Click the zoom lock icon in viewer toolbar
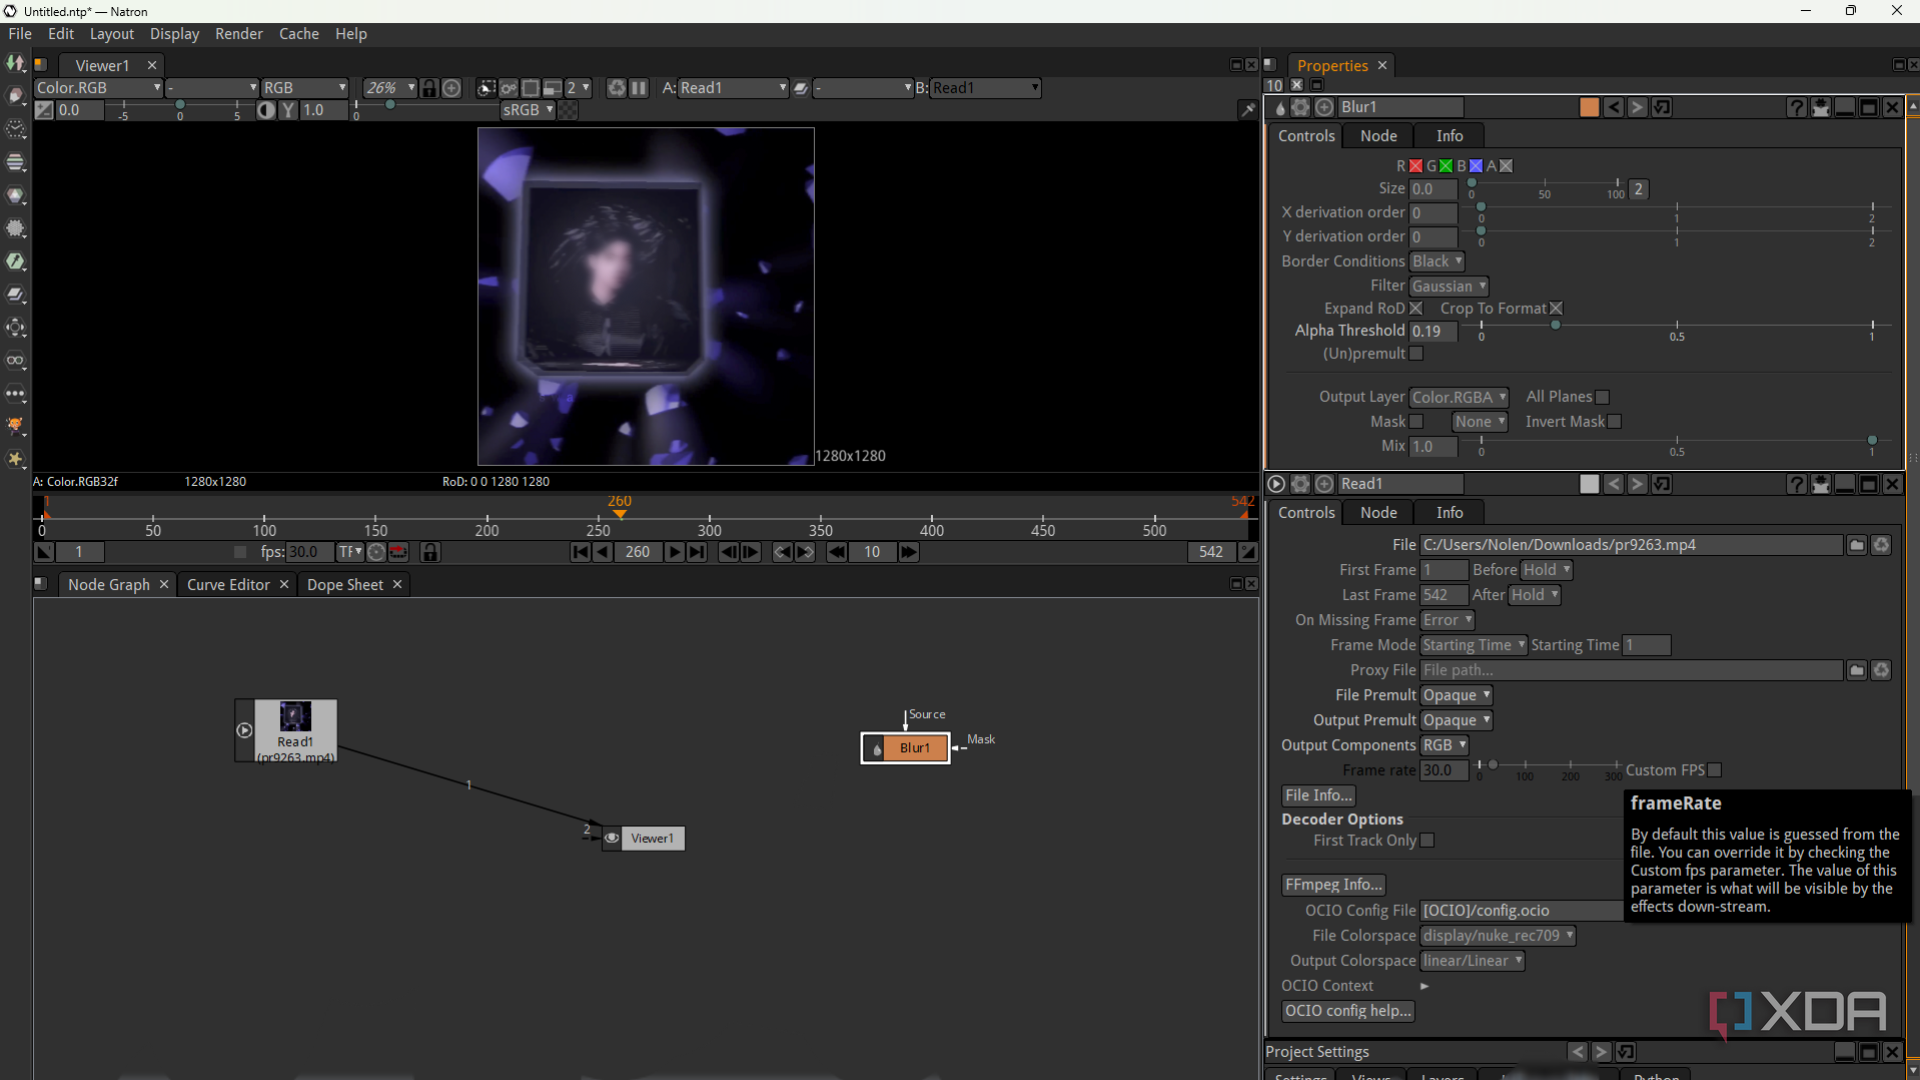Image resolution: width=1920 pixels, height=1080 pixels. coord(429,88)
